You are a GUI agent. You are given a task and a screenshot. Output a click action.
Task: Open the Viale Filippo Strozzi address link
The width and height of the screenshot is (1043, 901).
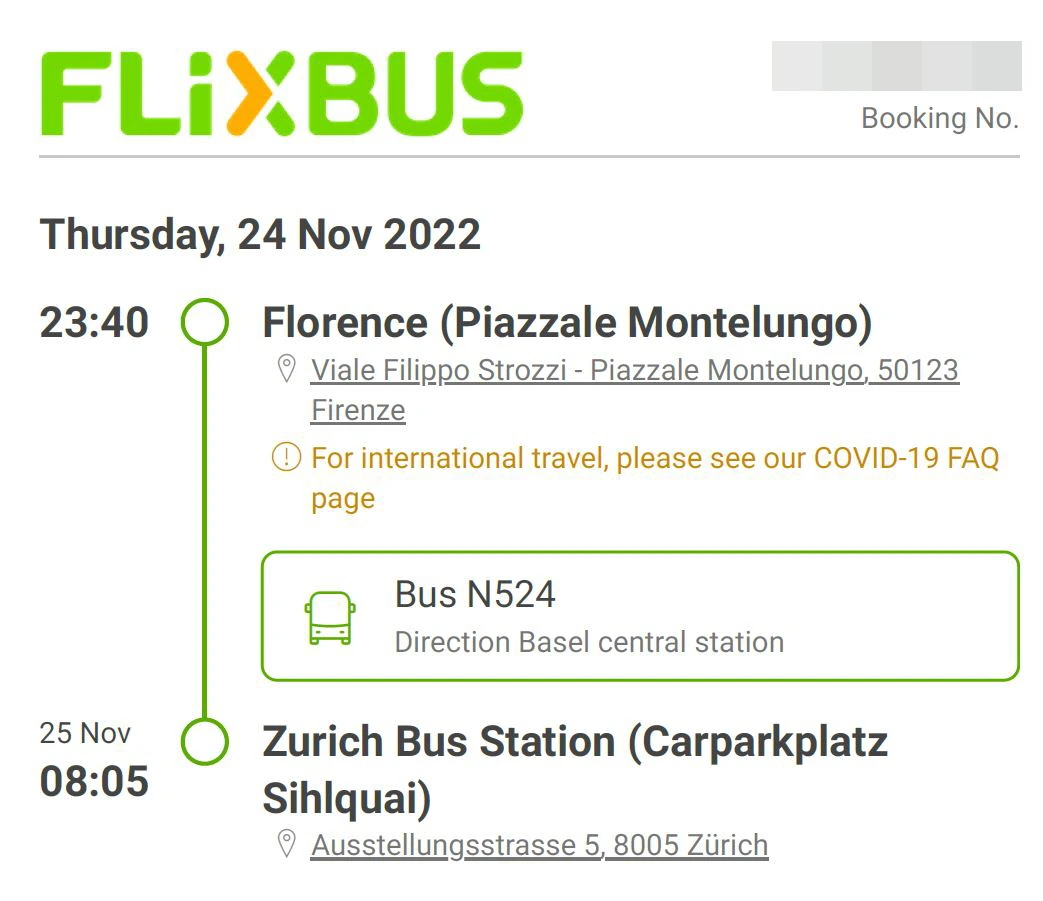[x=634, y=371]
